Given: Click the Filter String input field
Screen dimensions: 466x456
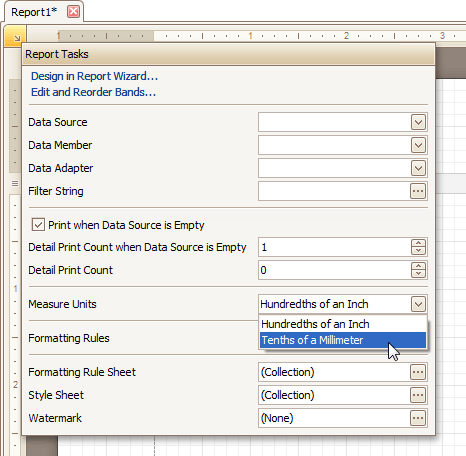Looking at the screenshot, I should 334,191.
